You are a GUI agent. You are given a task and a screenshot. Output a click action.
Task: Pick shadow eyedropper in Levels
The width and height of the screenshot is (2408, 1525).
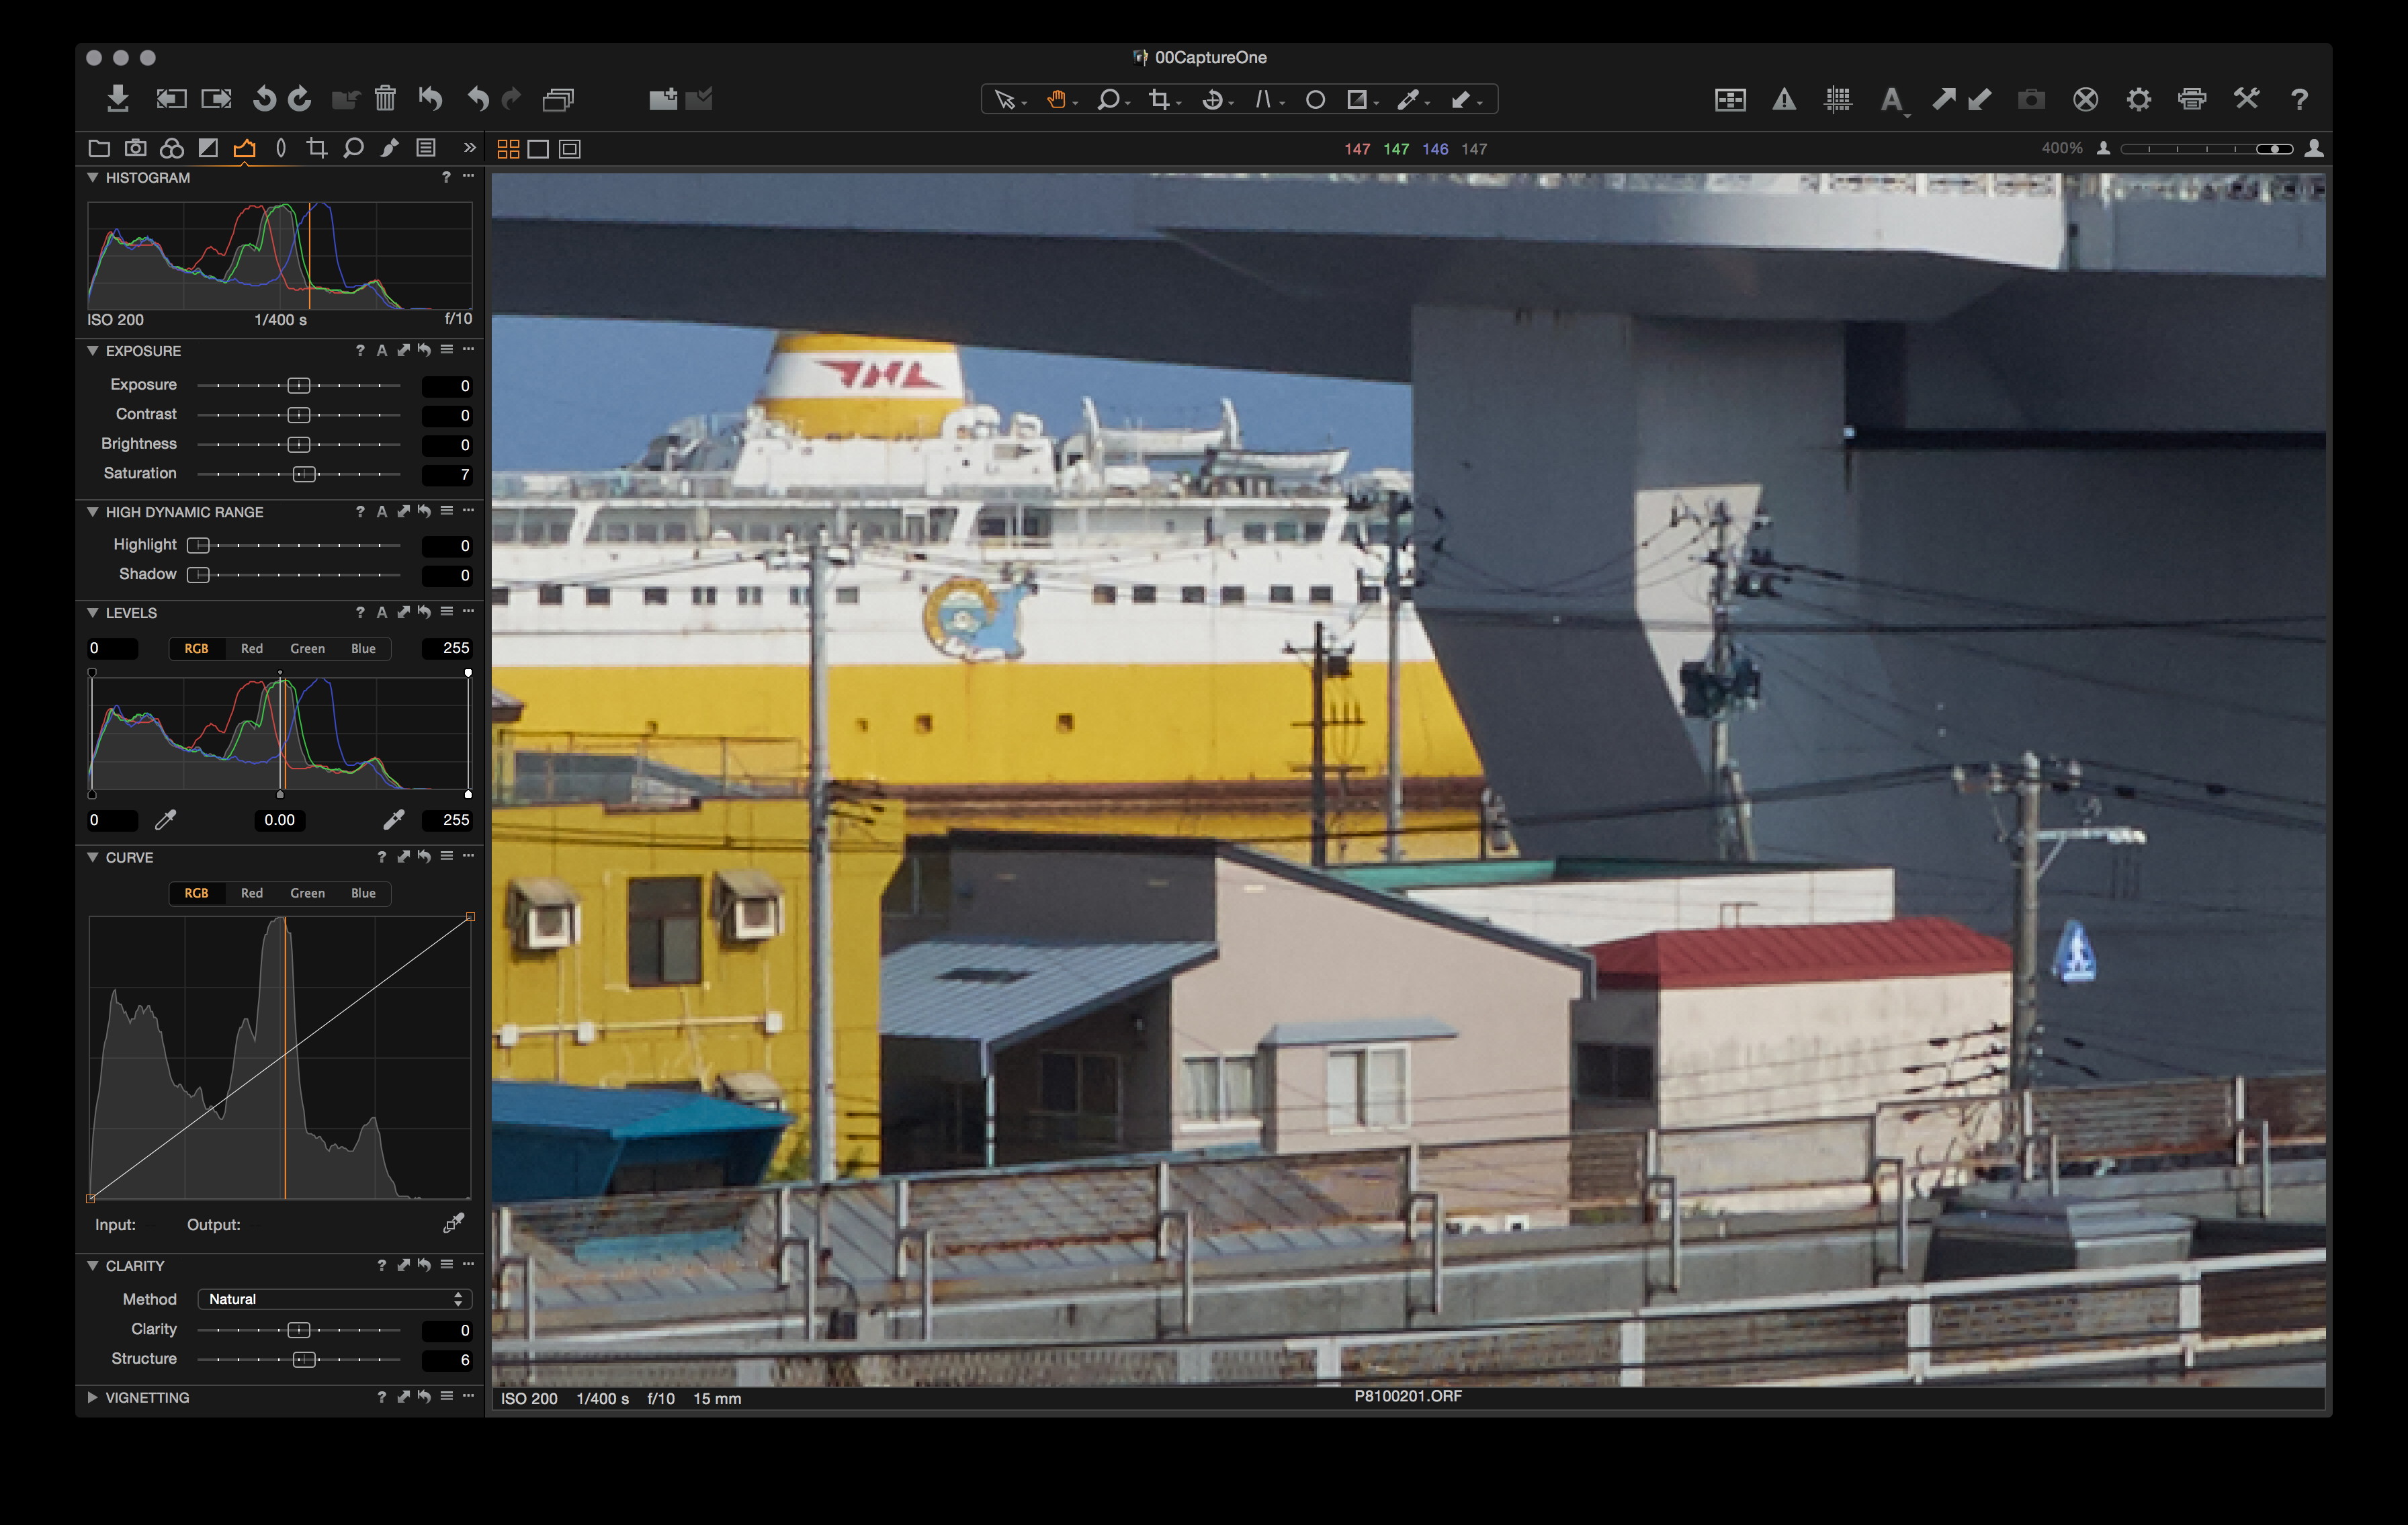[x=166, y=820]
